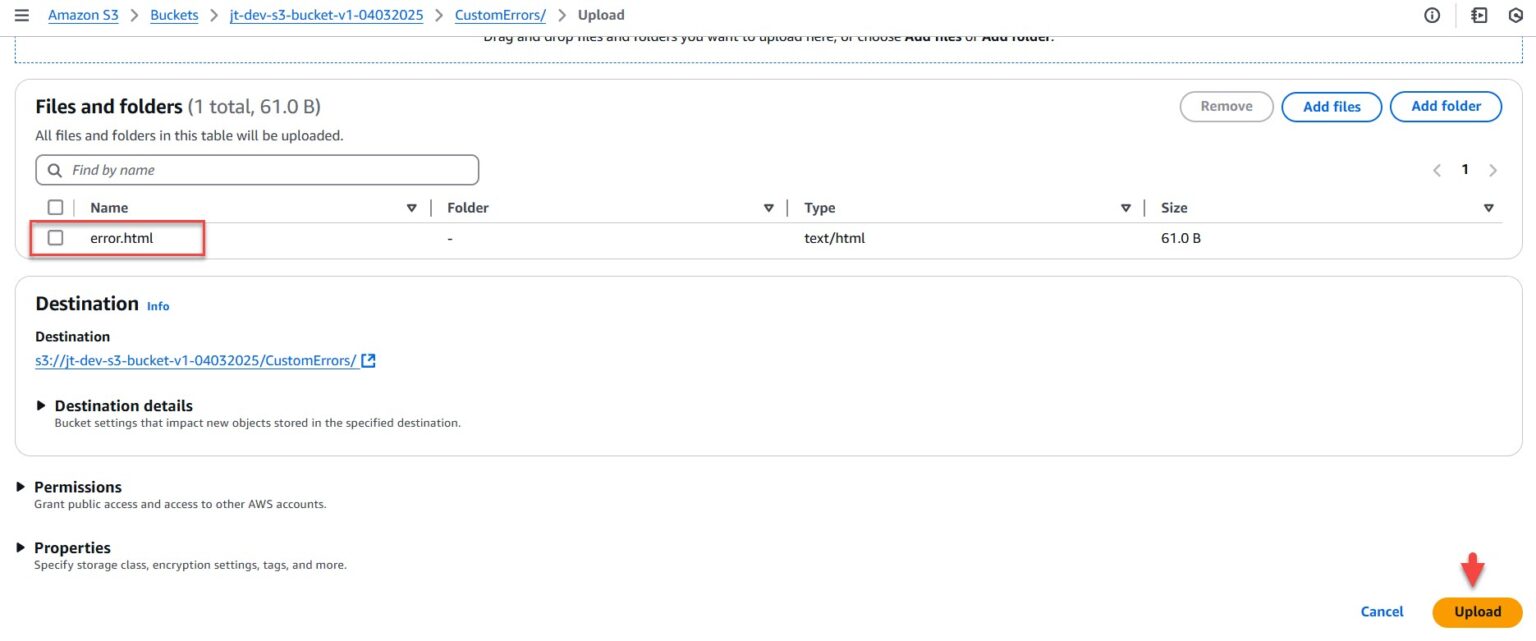The image size is (1536, 641).
Task: Click the magnifier in the Find by name box
Action: (54, 169)
